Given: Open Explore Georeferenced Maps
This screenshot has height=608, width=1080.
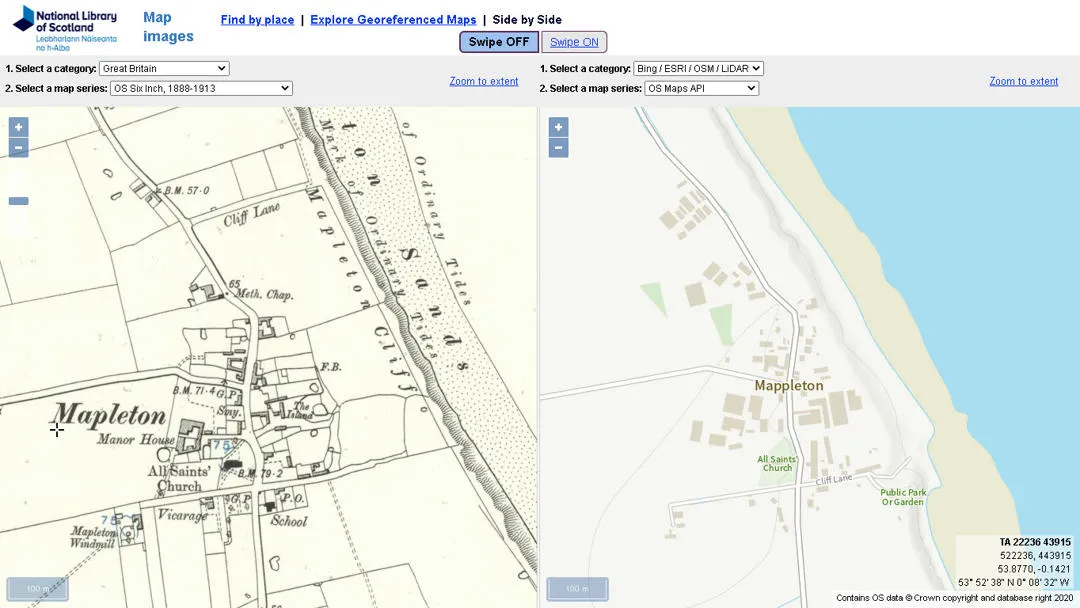Looking at the screenshot, I should (392, 19).
